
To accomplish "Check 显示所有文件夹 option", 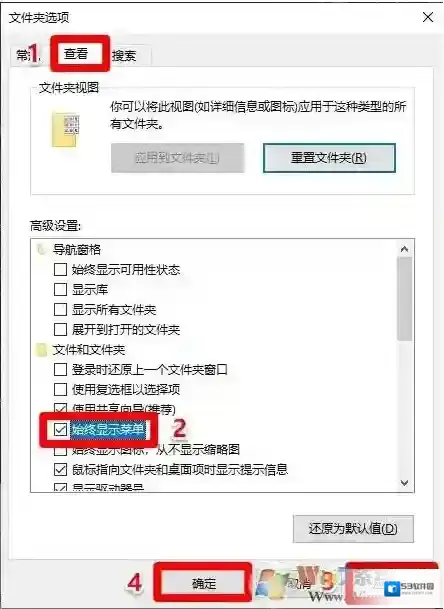I will pos(60,310).
